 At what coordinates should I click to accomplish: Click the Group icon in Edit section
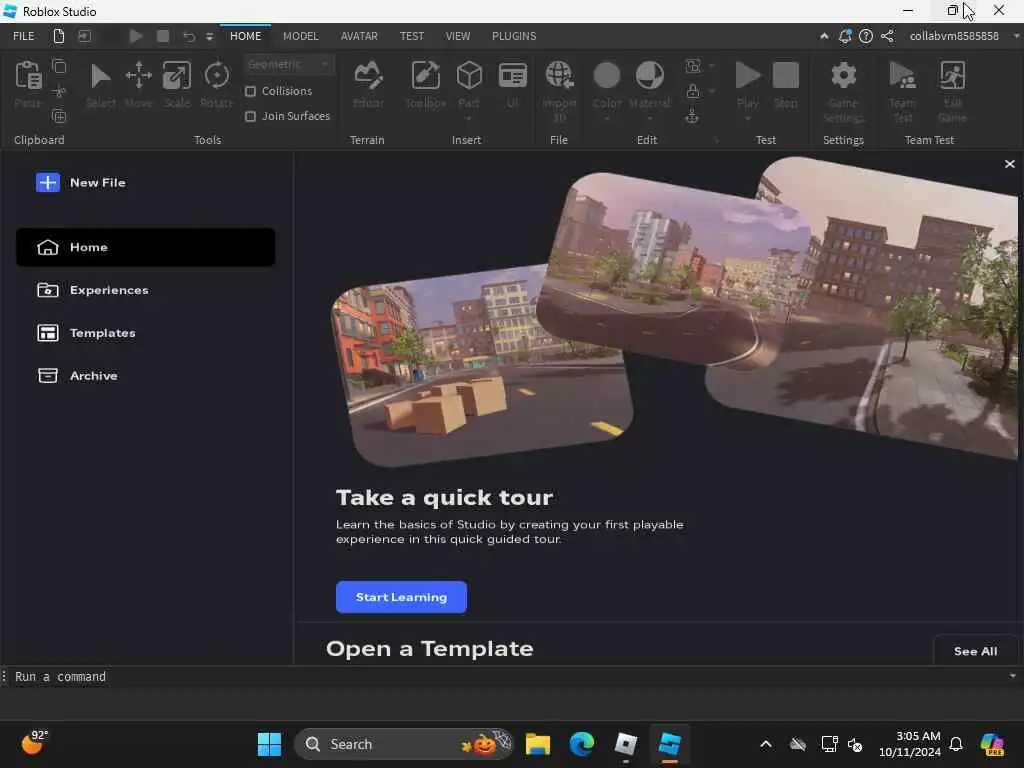pos(693,65)
